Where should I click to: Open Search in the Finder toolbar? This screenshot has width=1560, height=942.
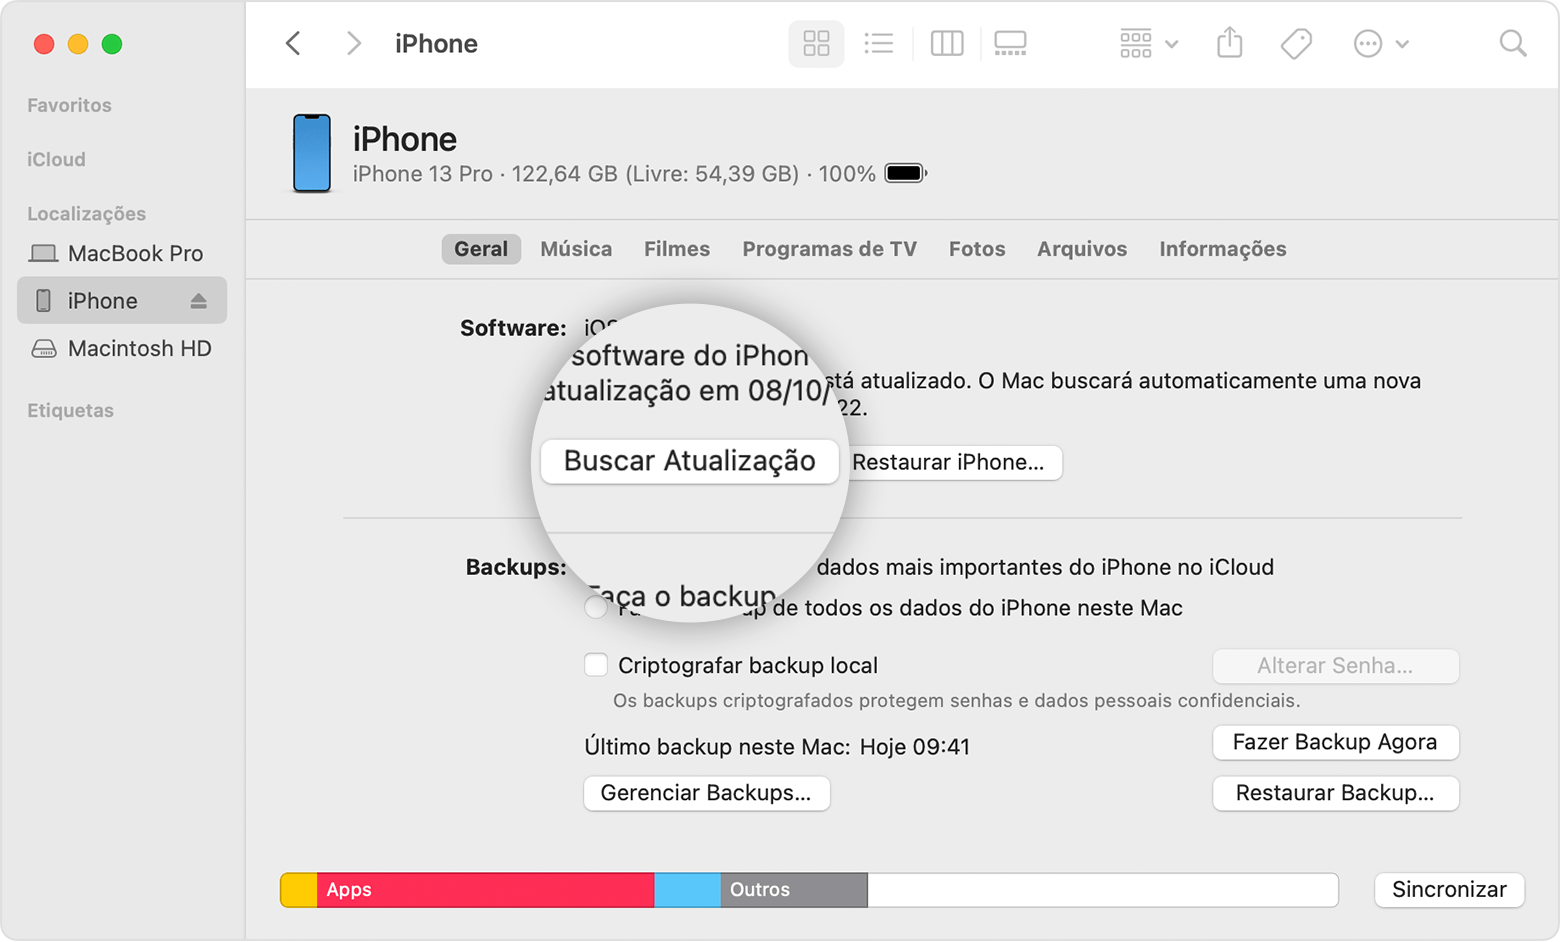click(1511, 43)
